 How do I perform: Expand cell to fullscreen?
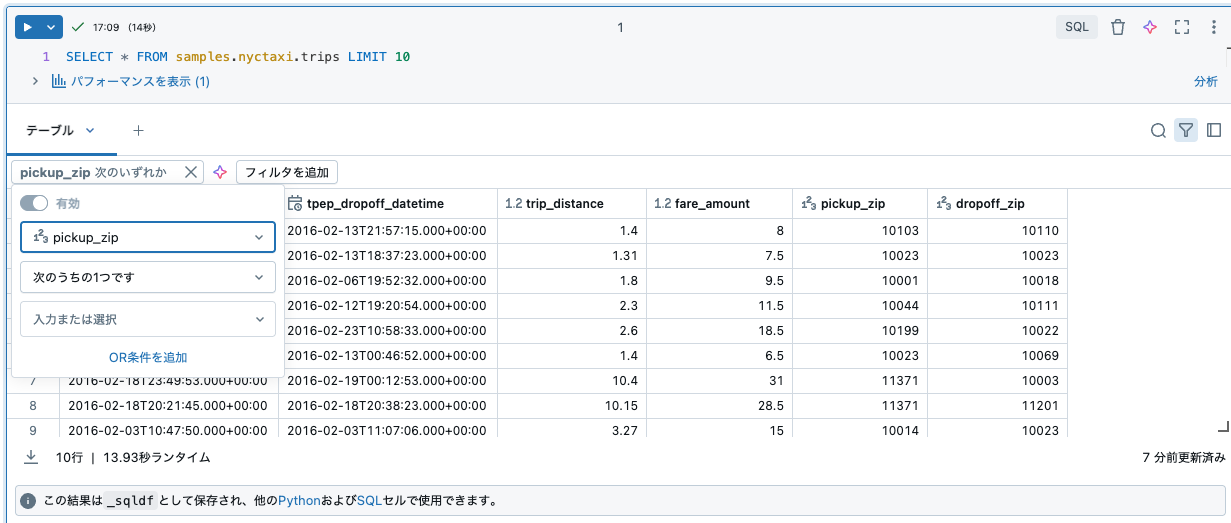click(x=1182, y=27)
